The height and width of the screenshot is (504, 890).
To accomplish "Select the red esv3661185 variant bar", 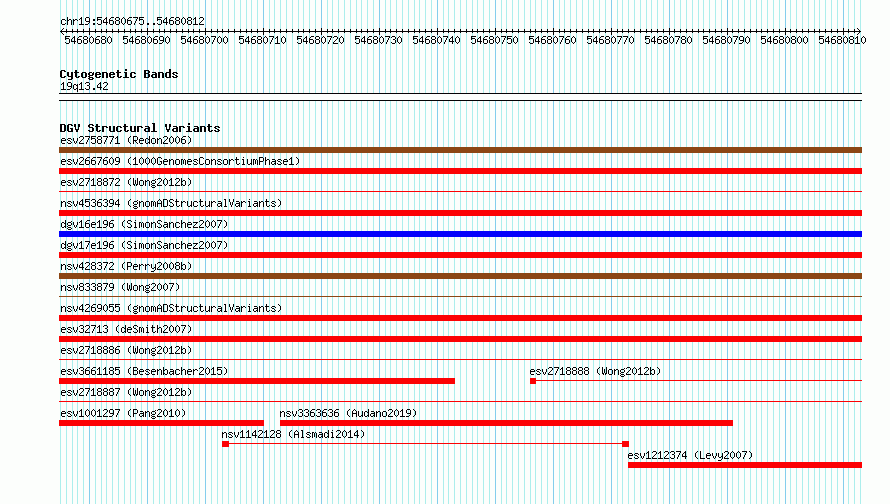I will click(257, 381).
